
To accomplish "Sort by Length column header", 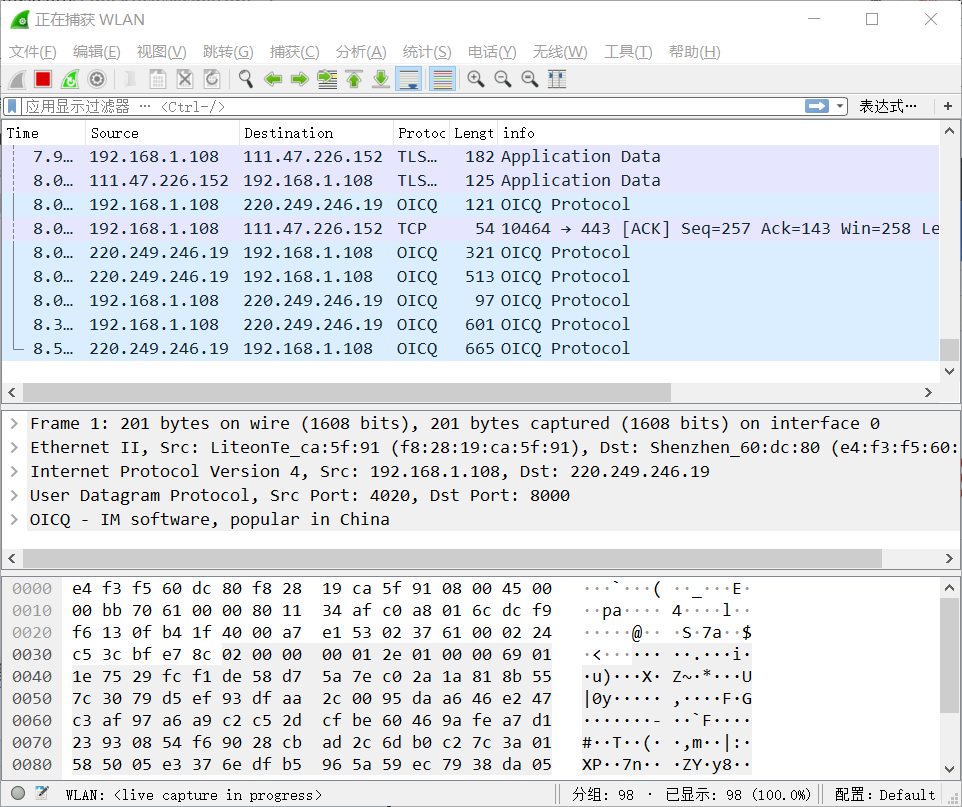I will [x=474, y=133].
